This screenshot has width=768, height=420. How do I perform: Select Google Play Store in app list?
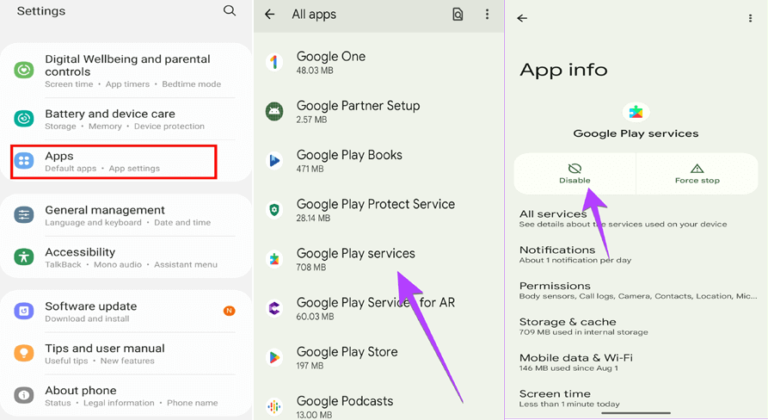pos(379,357)
